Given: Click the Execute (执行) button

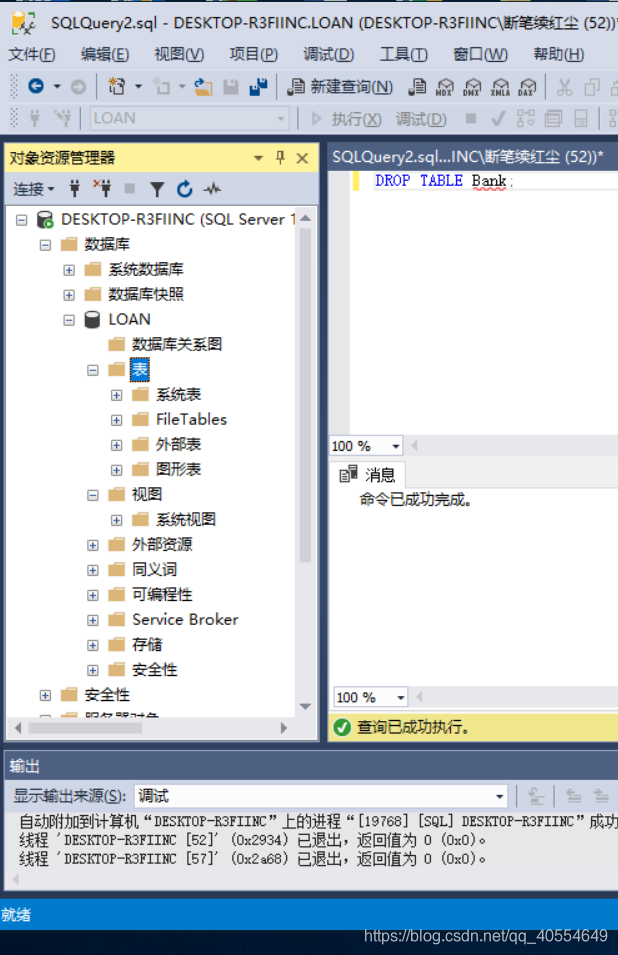Looking at the screenshot, I should pos(346,119).
